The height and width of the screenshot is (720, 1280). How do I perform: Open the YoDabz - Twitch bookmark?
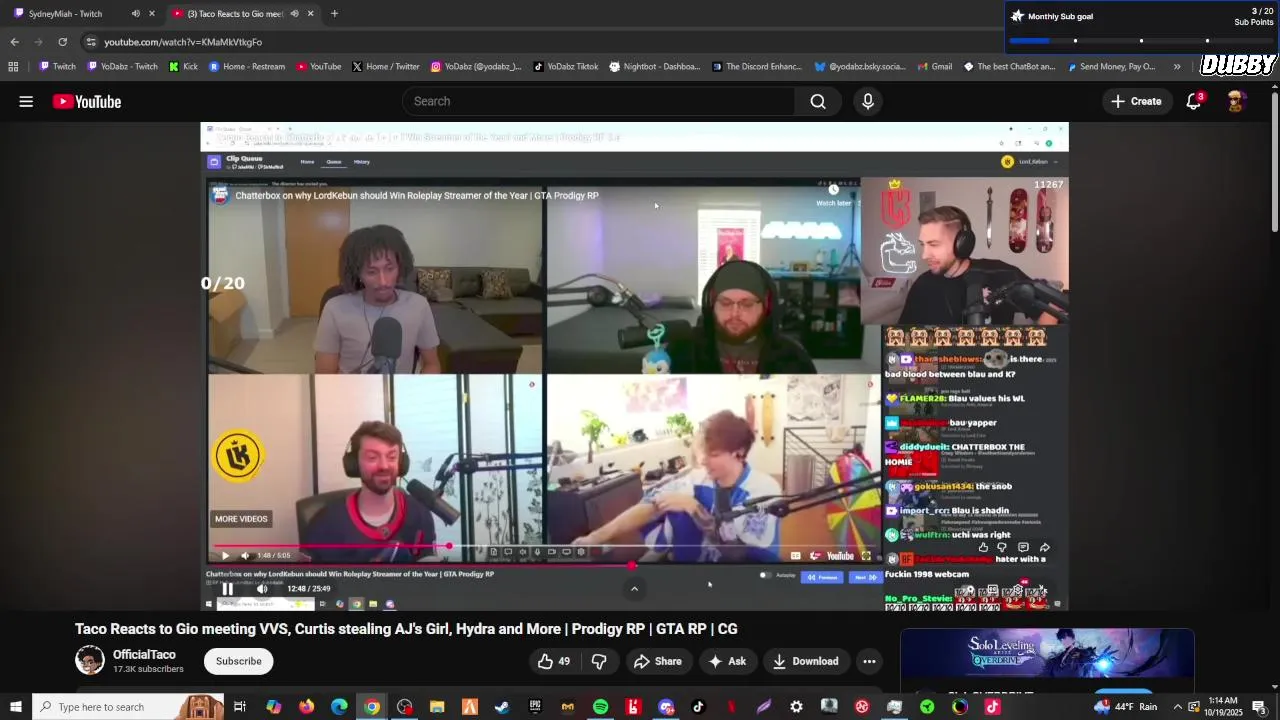tap(122, 67)
